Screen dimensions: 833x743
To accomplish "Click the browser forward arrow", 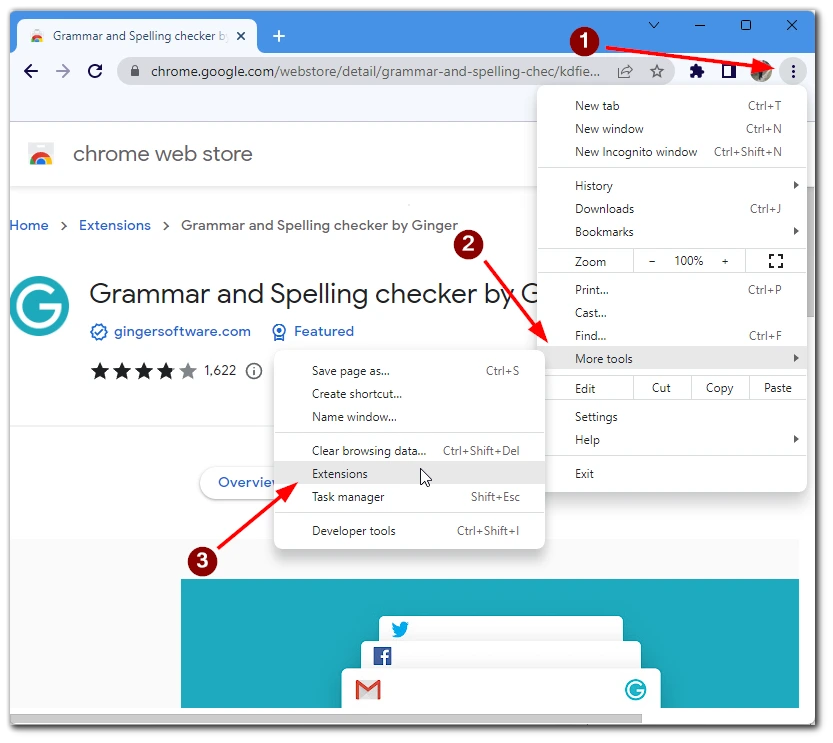I will 63,71.
